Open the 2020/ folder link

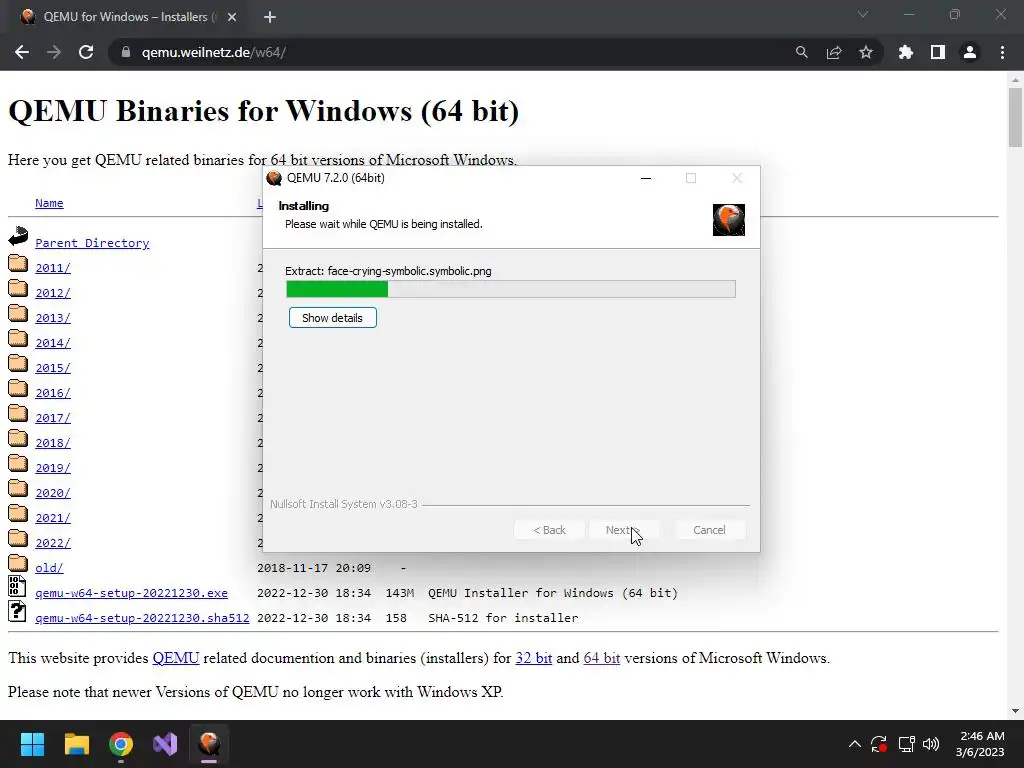[53, 493]
